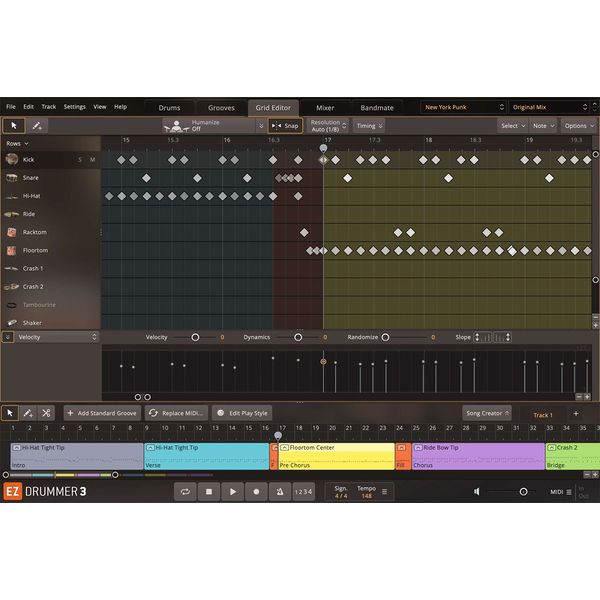Click the Tambourine instrument icon
Image resolution: width=600 pixels, height=600 pixels.
pos(12,305)
